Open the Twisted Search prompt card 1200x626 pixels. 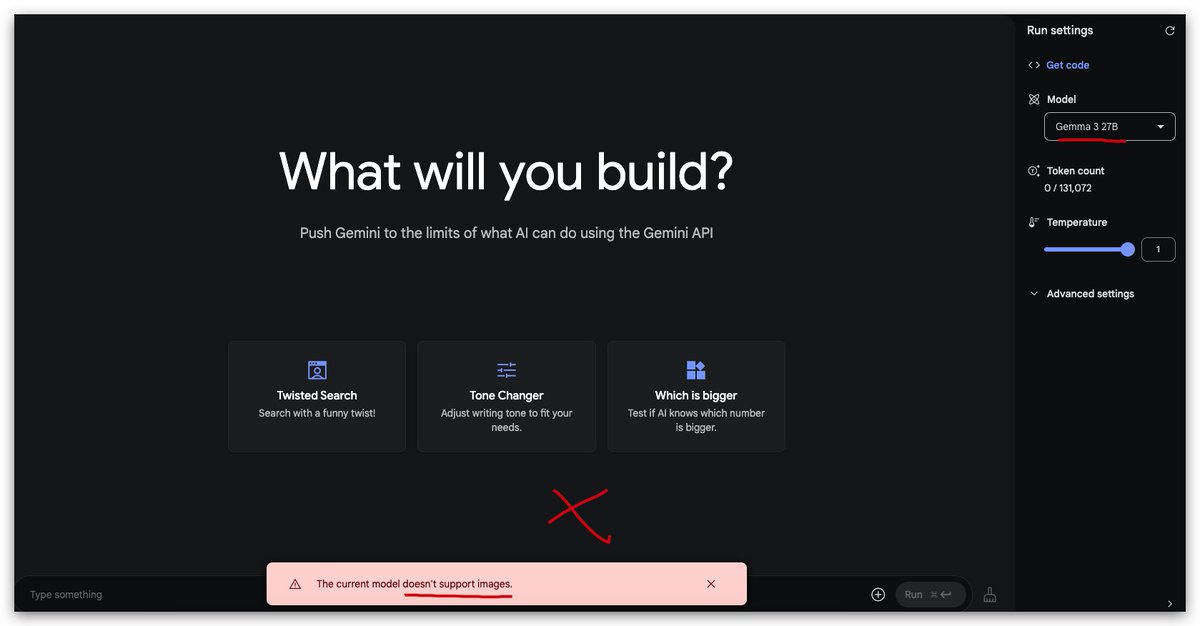317,396
